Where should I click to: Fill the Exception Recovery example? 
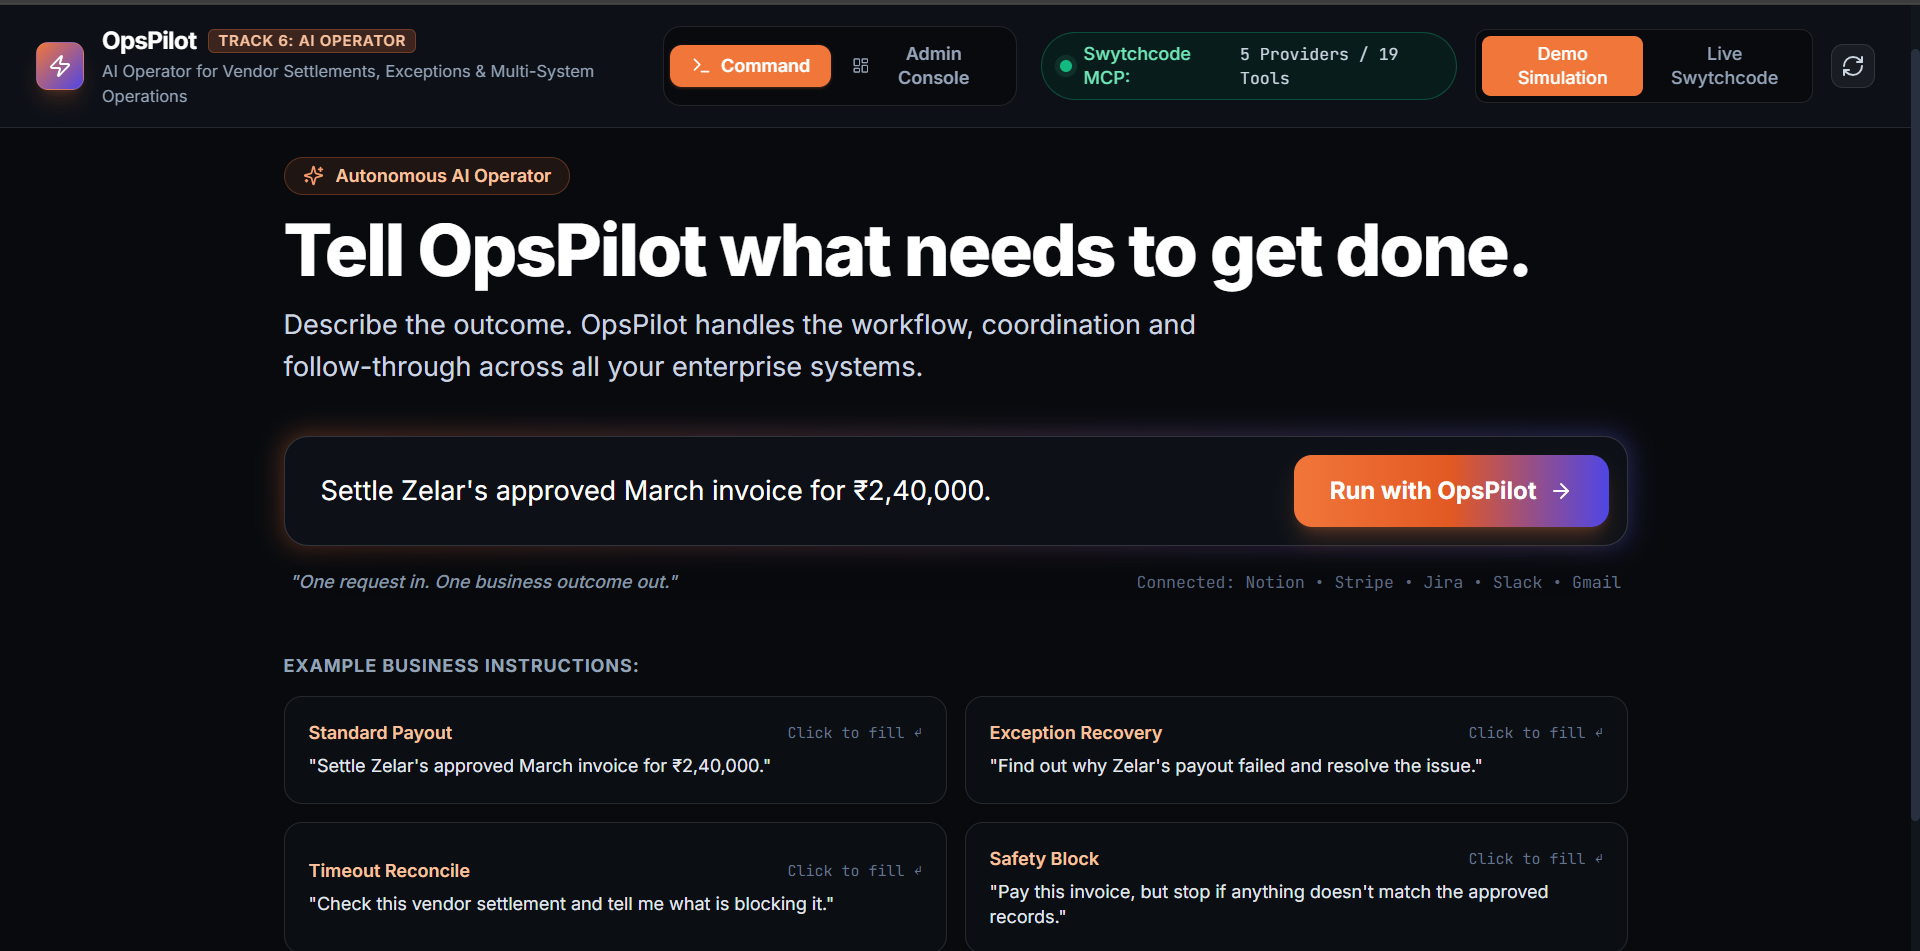pyautogui.click(x=1296, y=750)
